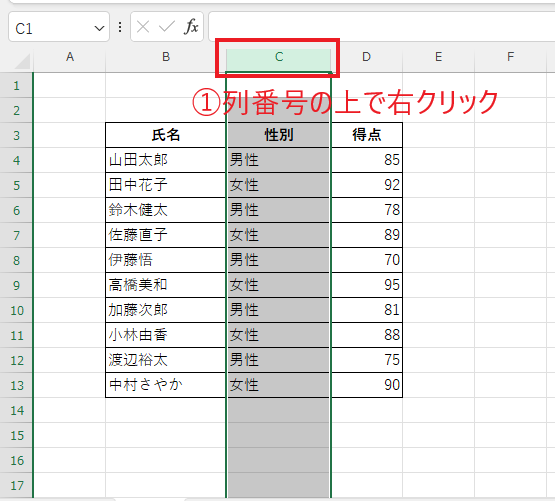
Task: Select the cell 鈴木健太
Action: [x=166, y=210]
